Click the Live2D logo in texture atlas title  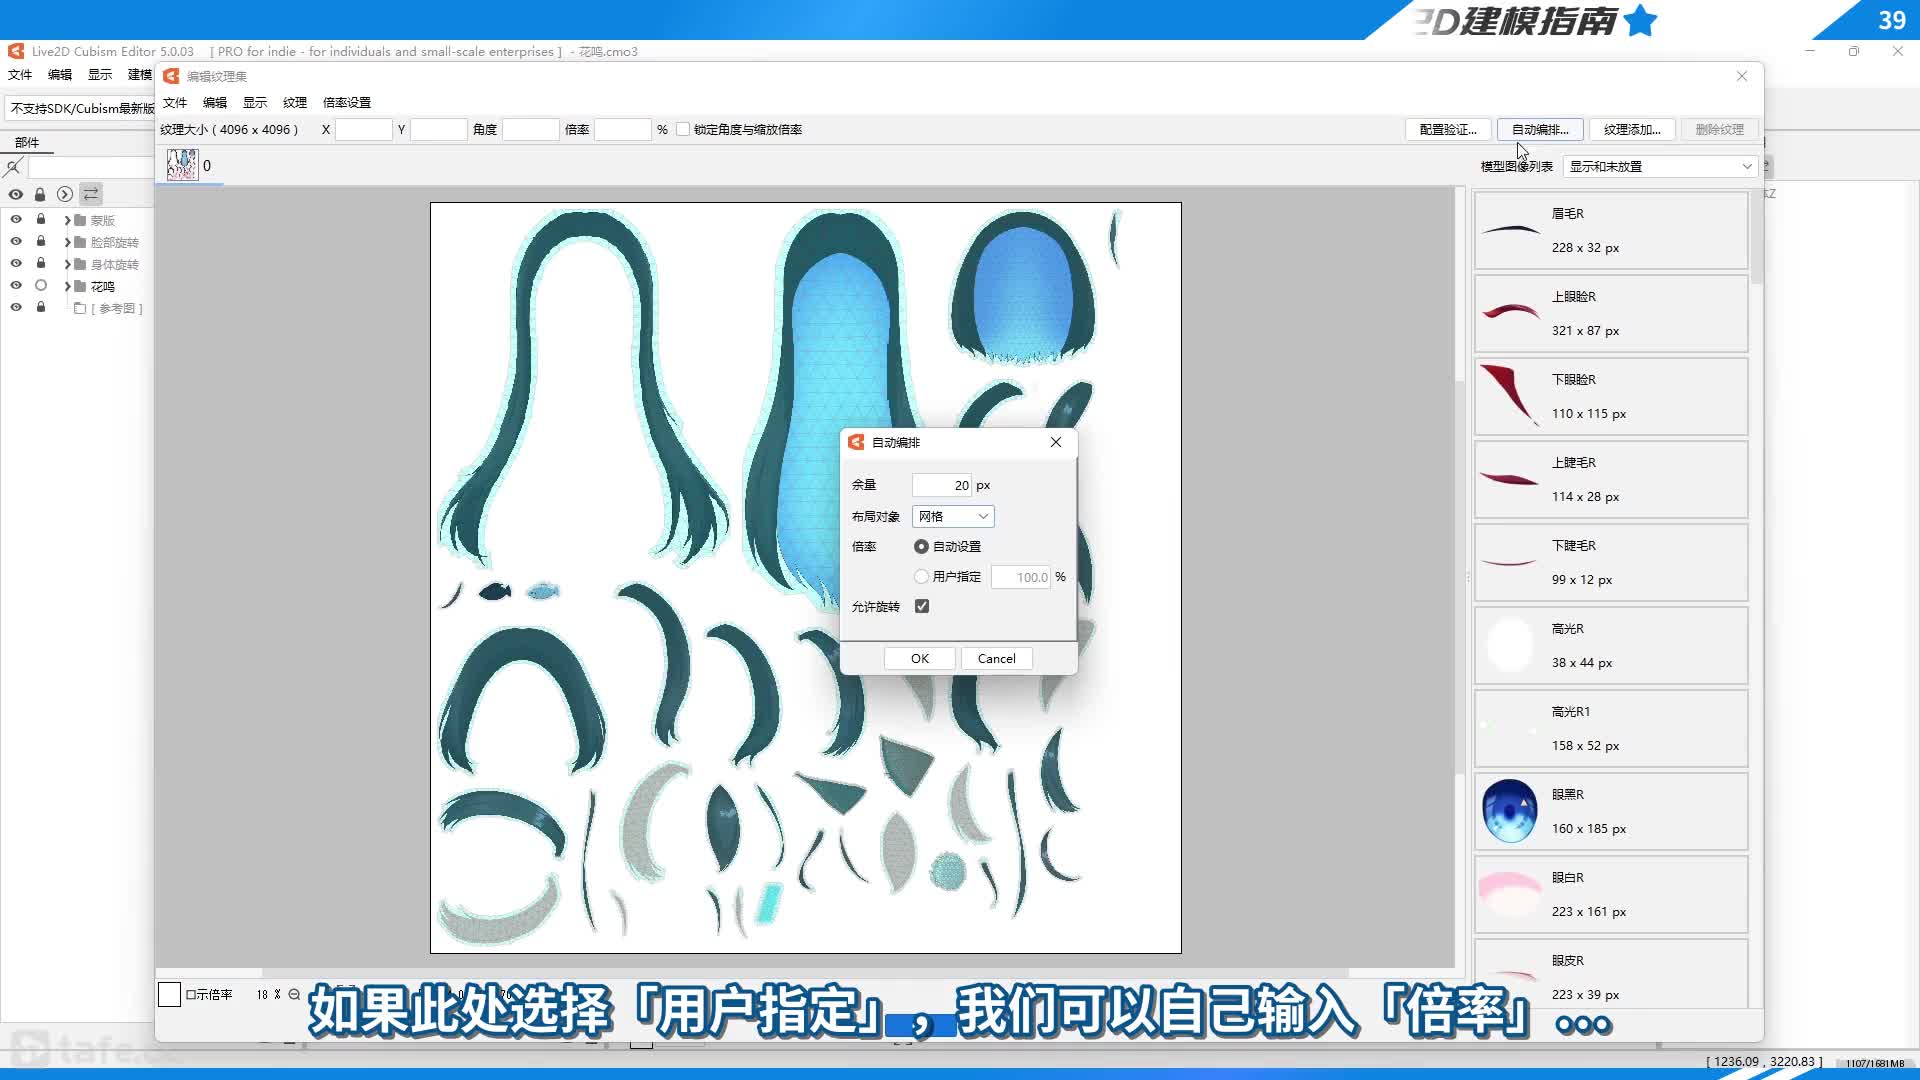pyautogui.click(x=171, y=76)
